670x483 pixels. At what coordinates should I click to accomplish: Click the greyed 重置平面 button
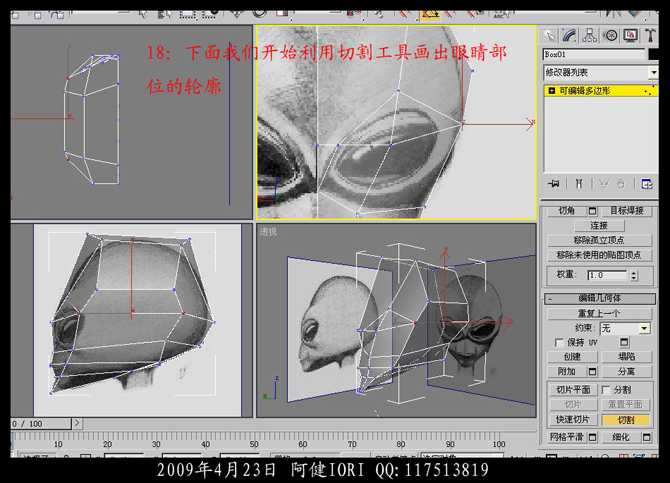pyautogui.click(x=626, y=404)
